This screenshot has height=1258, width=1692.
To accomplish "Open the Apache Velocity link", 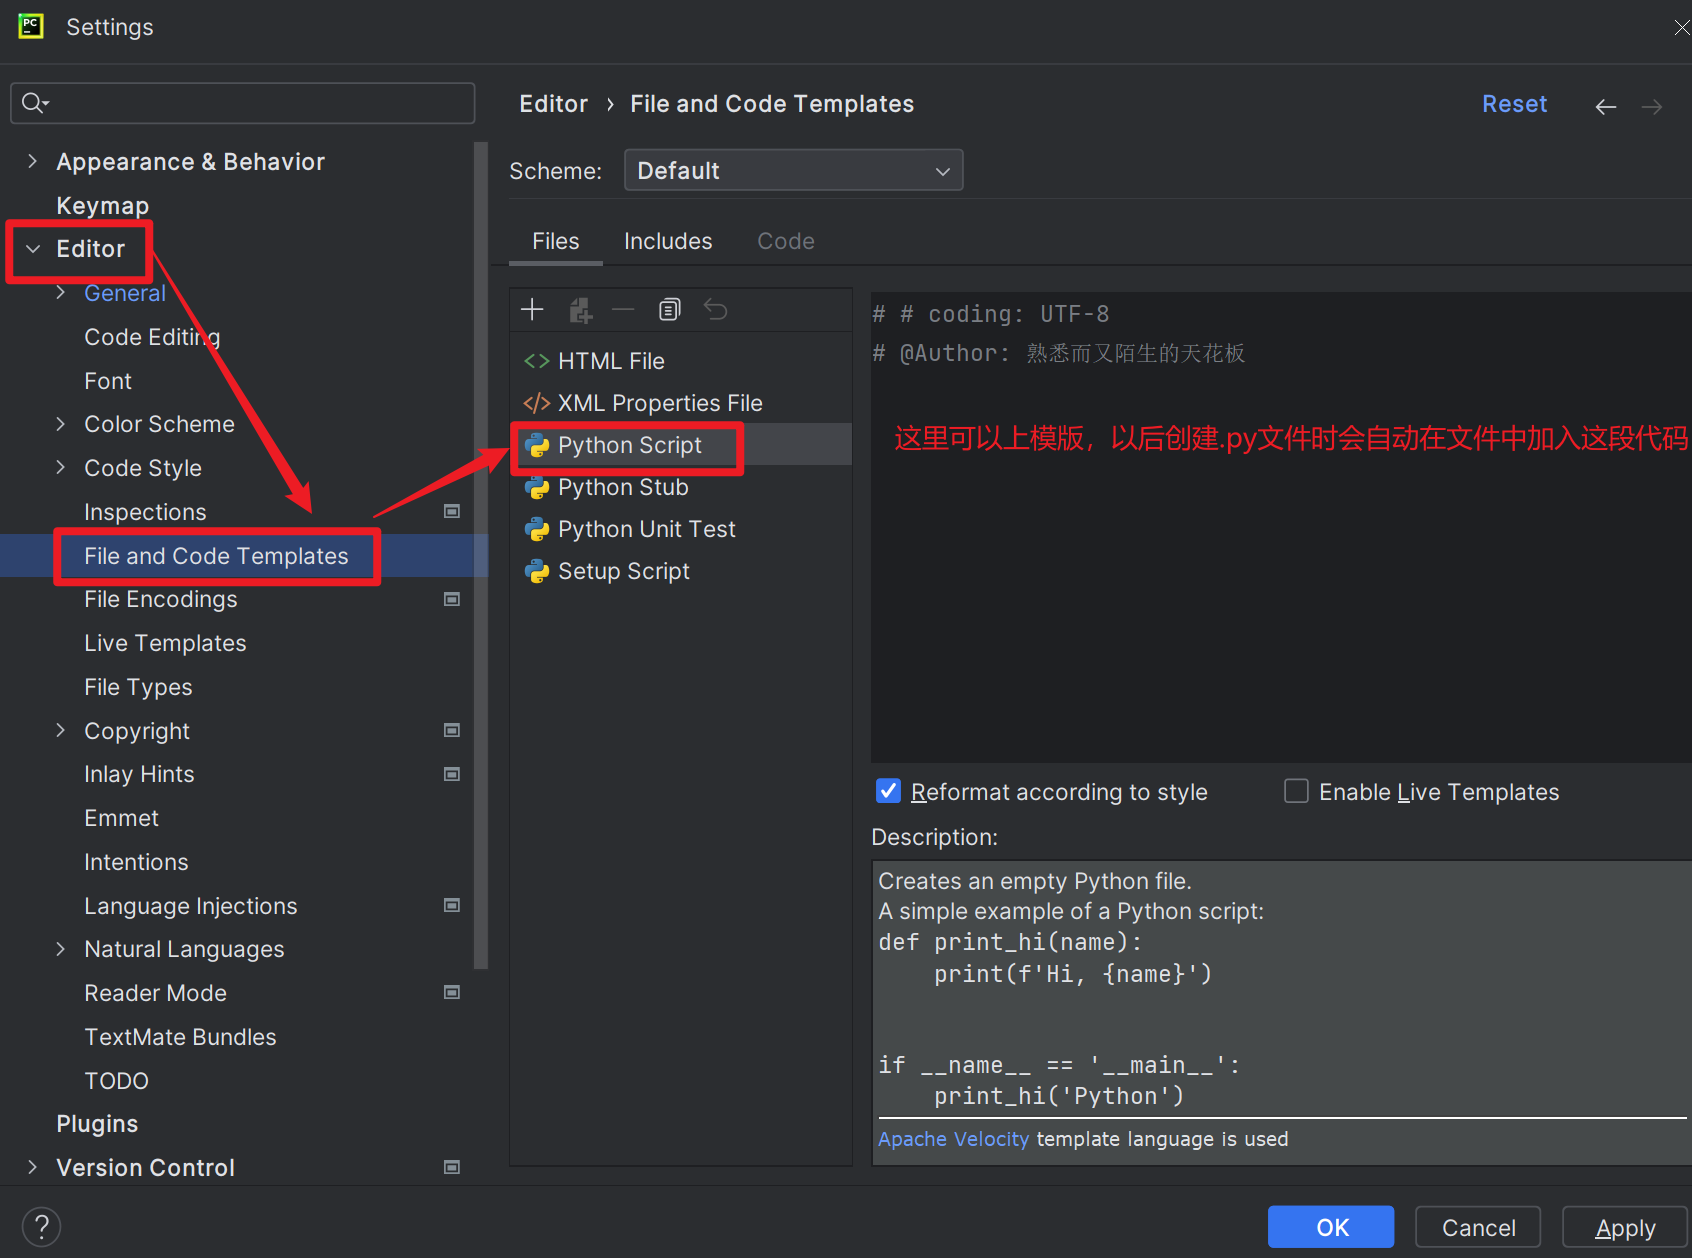I will pyautogui.click(x=953, y=1139).
